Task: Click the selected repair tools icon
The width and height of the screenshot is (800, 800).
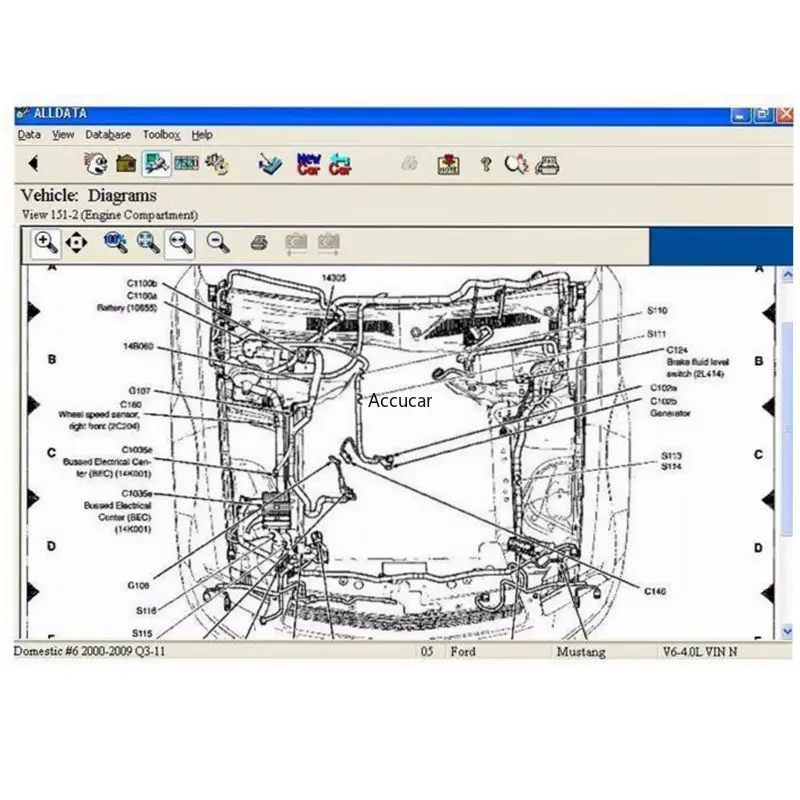Action: 156,164
